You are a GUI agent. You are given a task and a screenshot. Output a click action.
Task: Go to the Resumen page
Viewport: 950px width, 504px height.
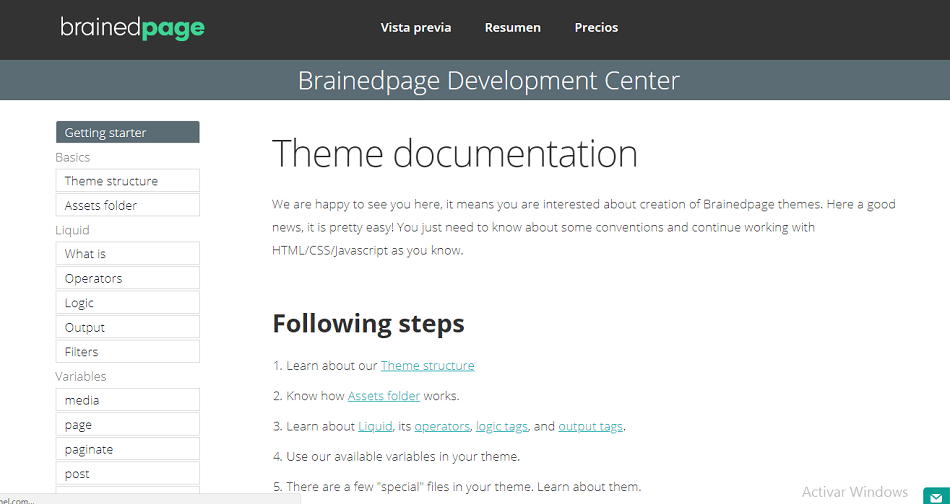tap(513, 28)
